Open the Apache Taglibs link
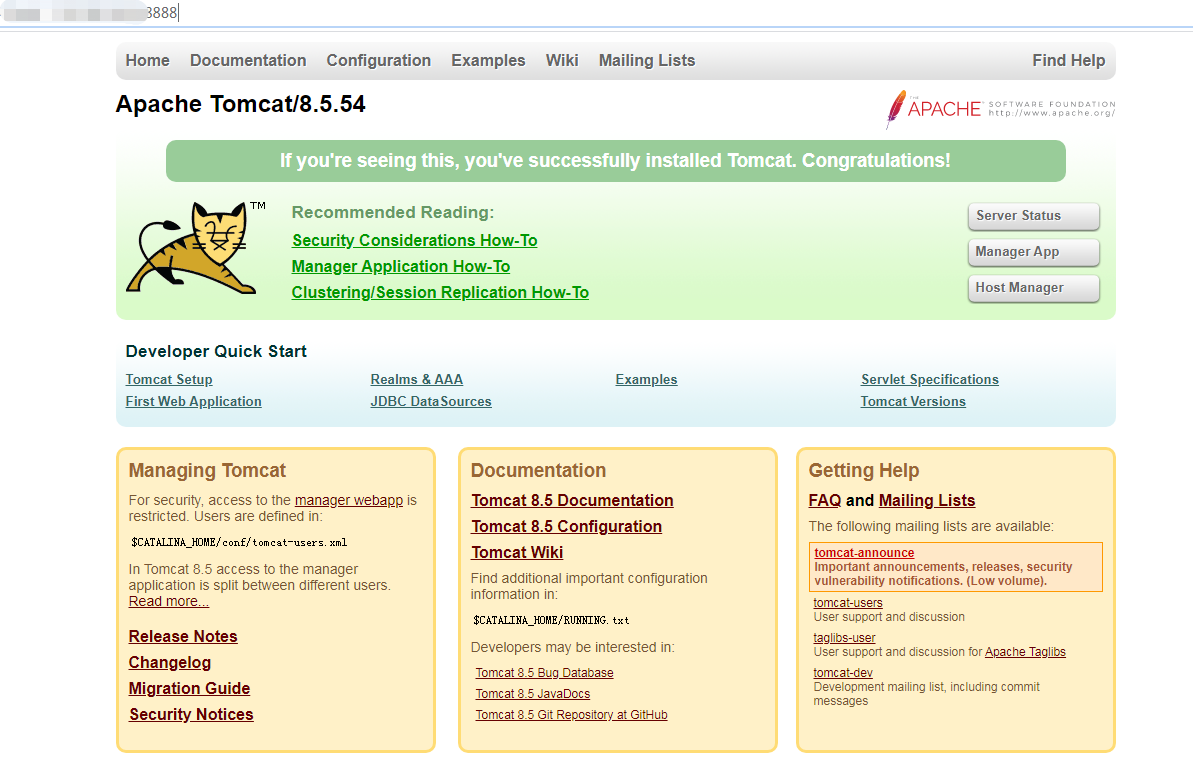1193x764 pixels. 1025,651
